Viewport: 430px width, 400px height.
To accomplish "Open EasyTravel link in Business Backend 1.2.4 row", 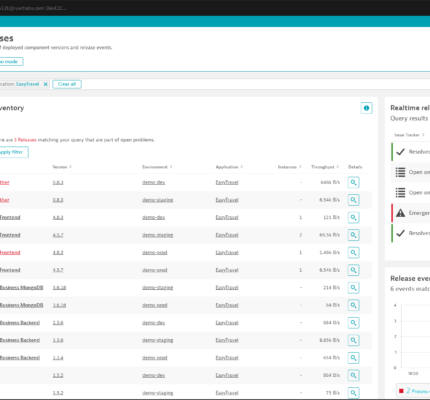I will click(x=227, y=358).
